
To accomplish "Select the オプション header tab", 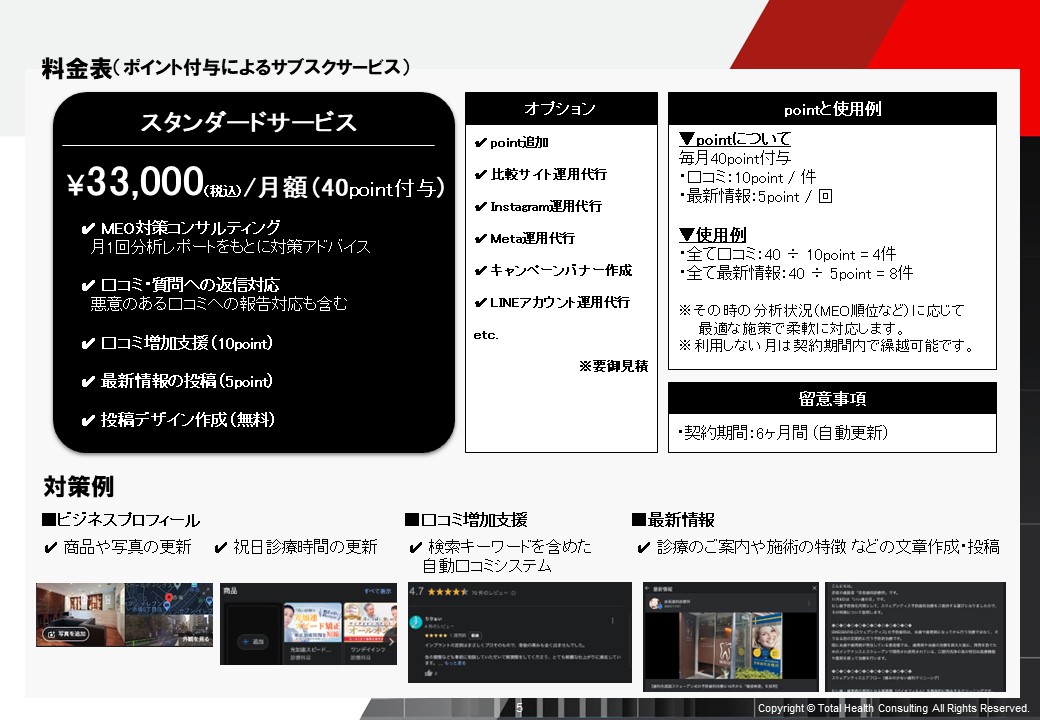I will coord(561,109).
